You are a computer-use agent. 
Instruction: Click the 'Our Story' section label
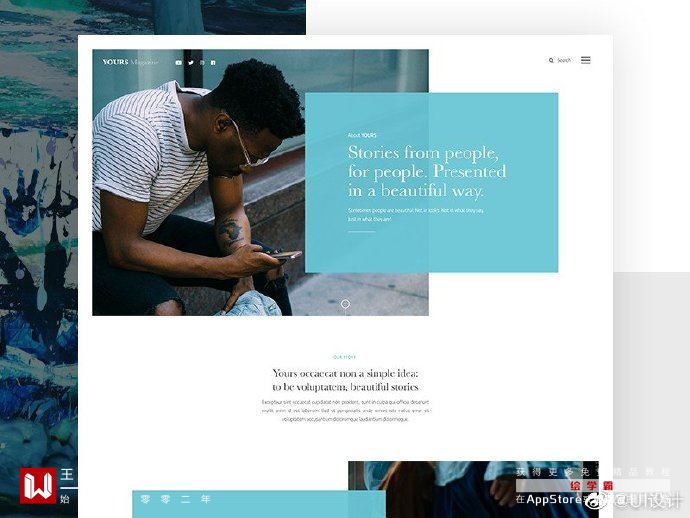(x=345, y=357)
